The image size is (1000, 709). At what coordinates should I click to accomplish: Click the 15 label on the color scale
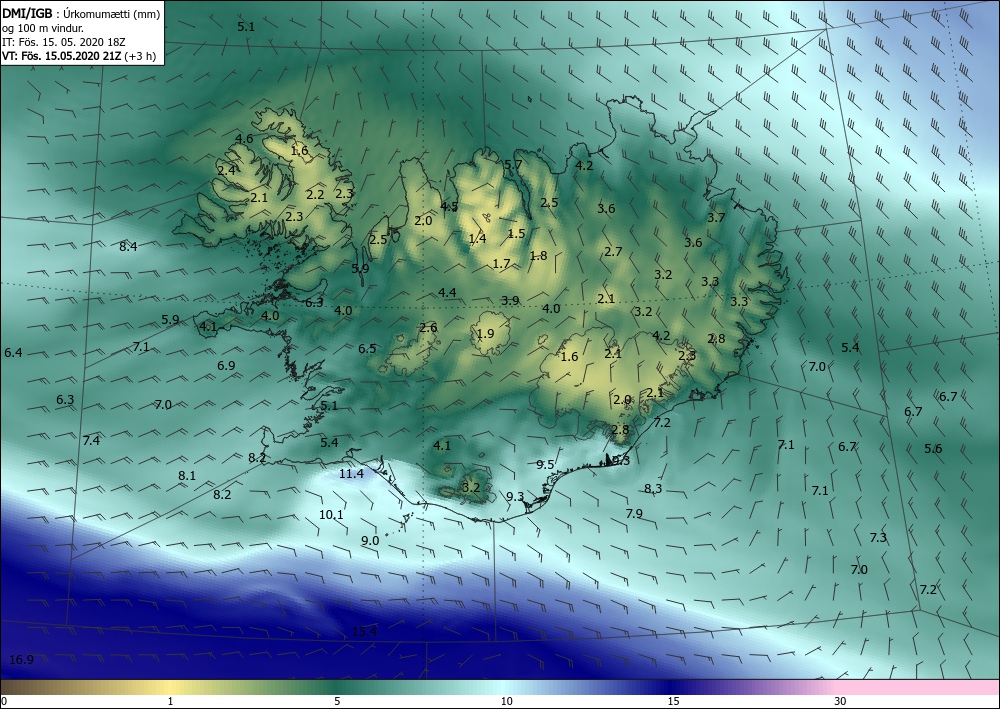point(673,701)
